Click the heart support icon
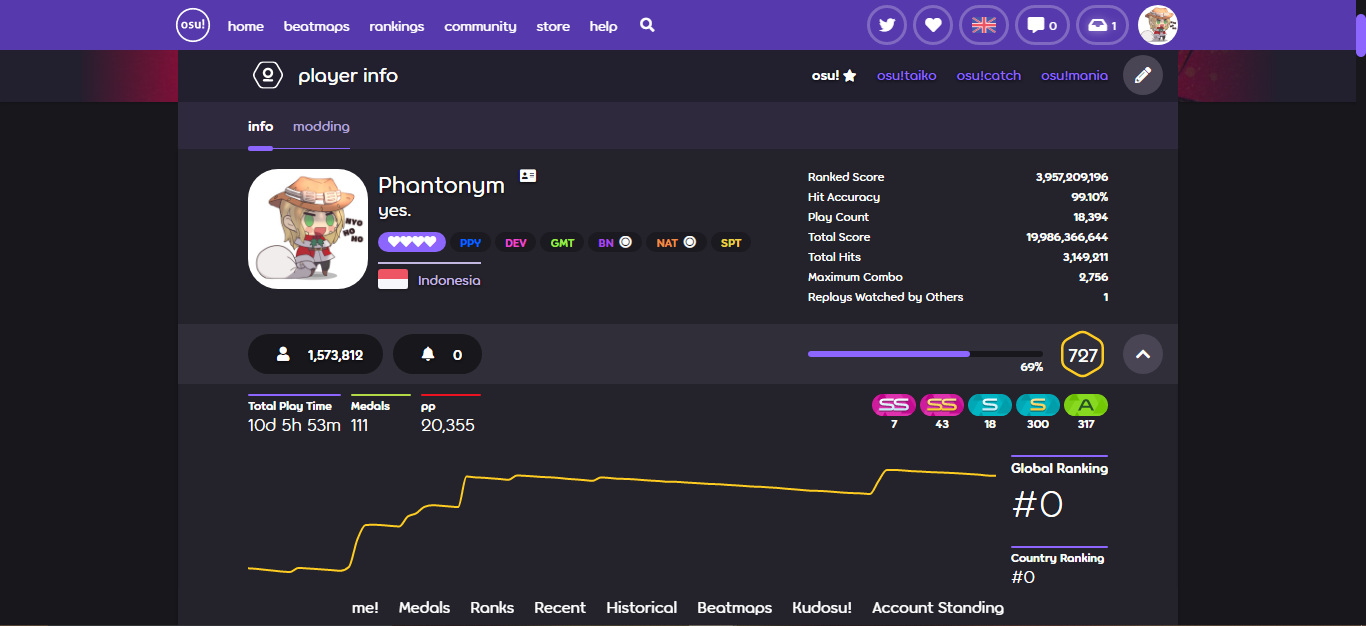This screenshot has height=626, width=1366. [x=933, y=25]
